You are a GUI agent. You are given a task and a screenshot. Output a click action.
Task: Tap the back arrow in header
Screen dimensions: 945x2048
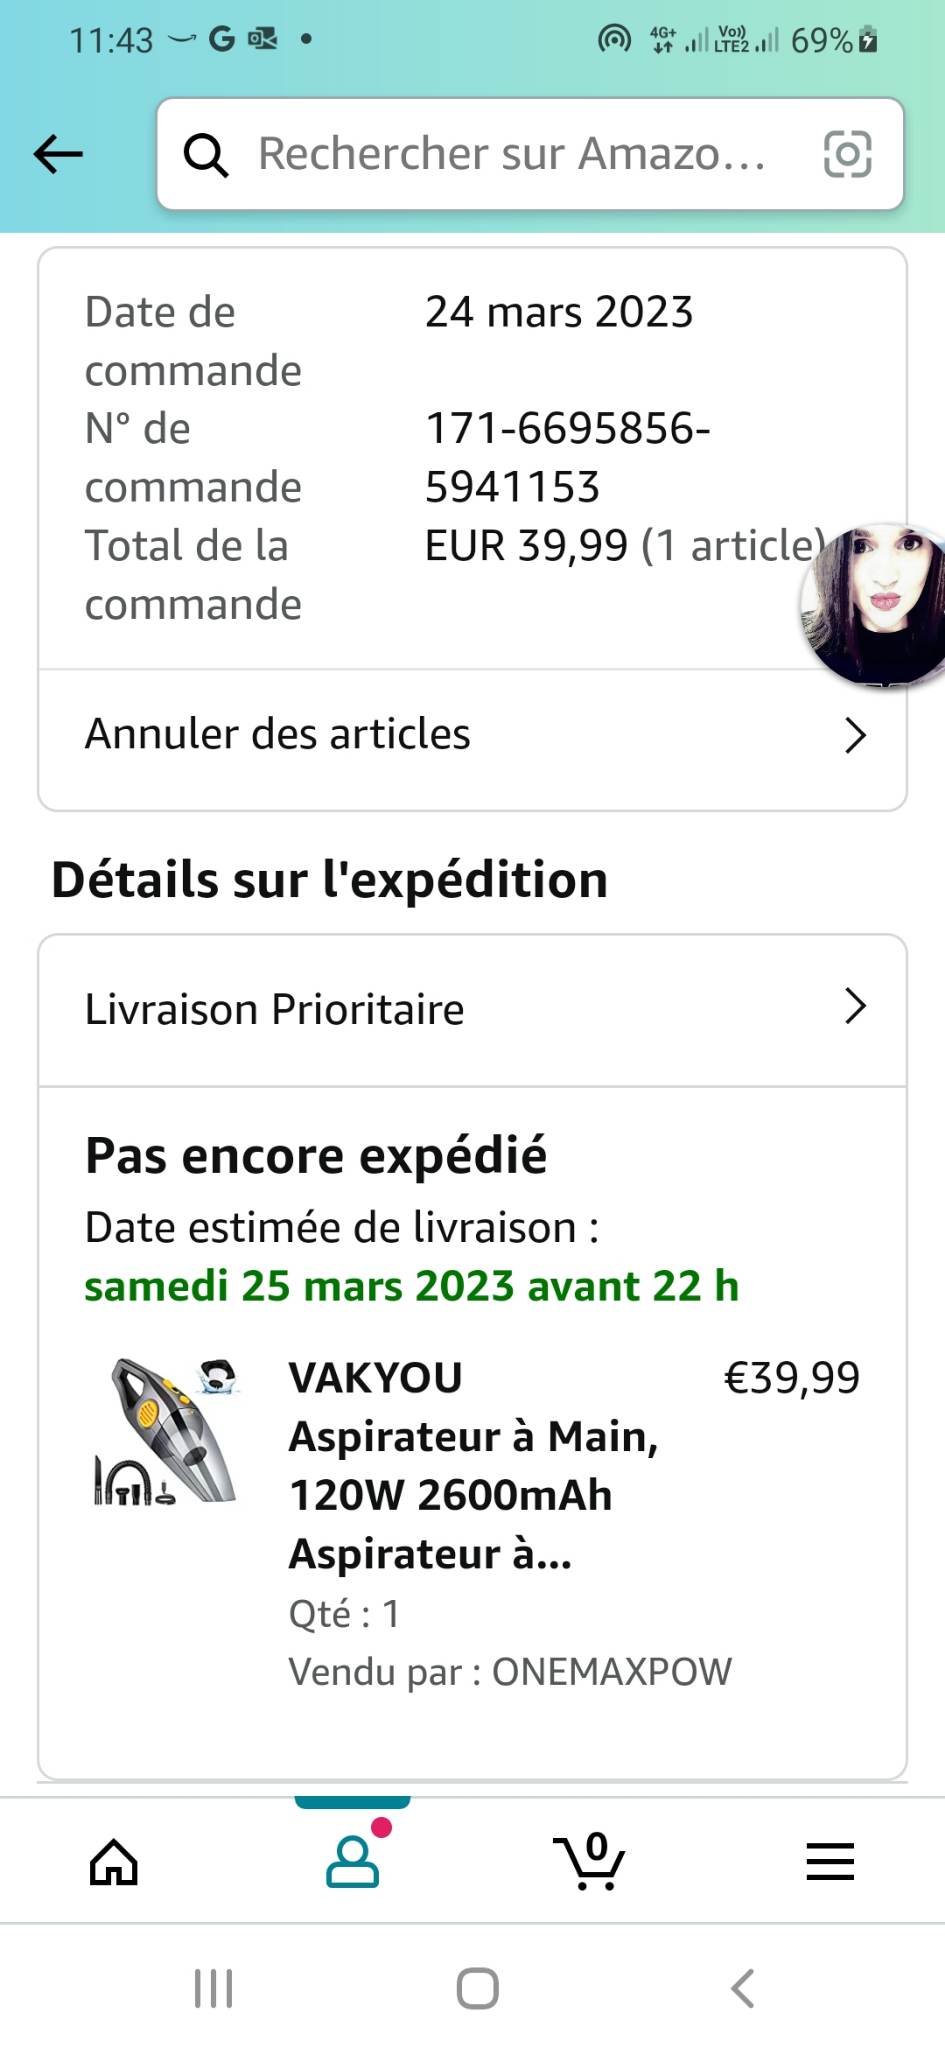tap(58, 154)
